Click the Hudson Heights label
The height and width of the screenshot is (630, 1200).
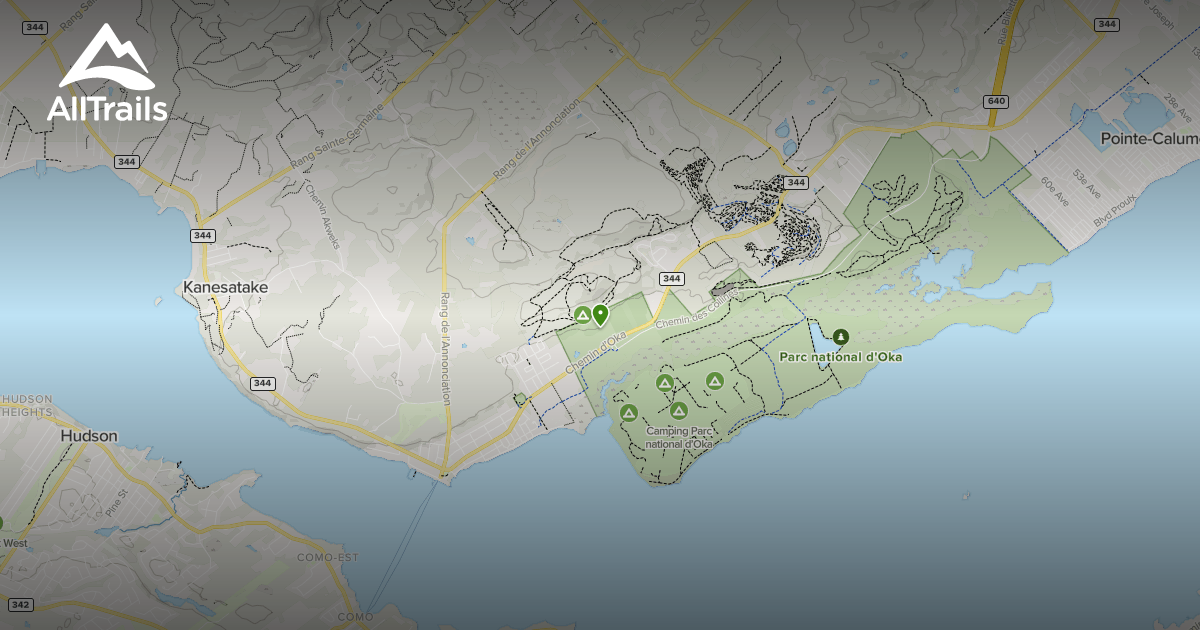25,405
